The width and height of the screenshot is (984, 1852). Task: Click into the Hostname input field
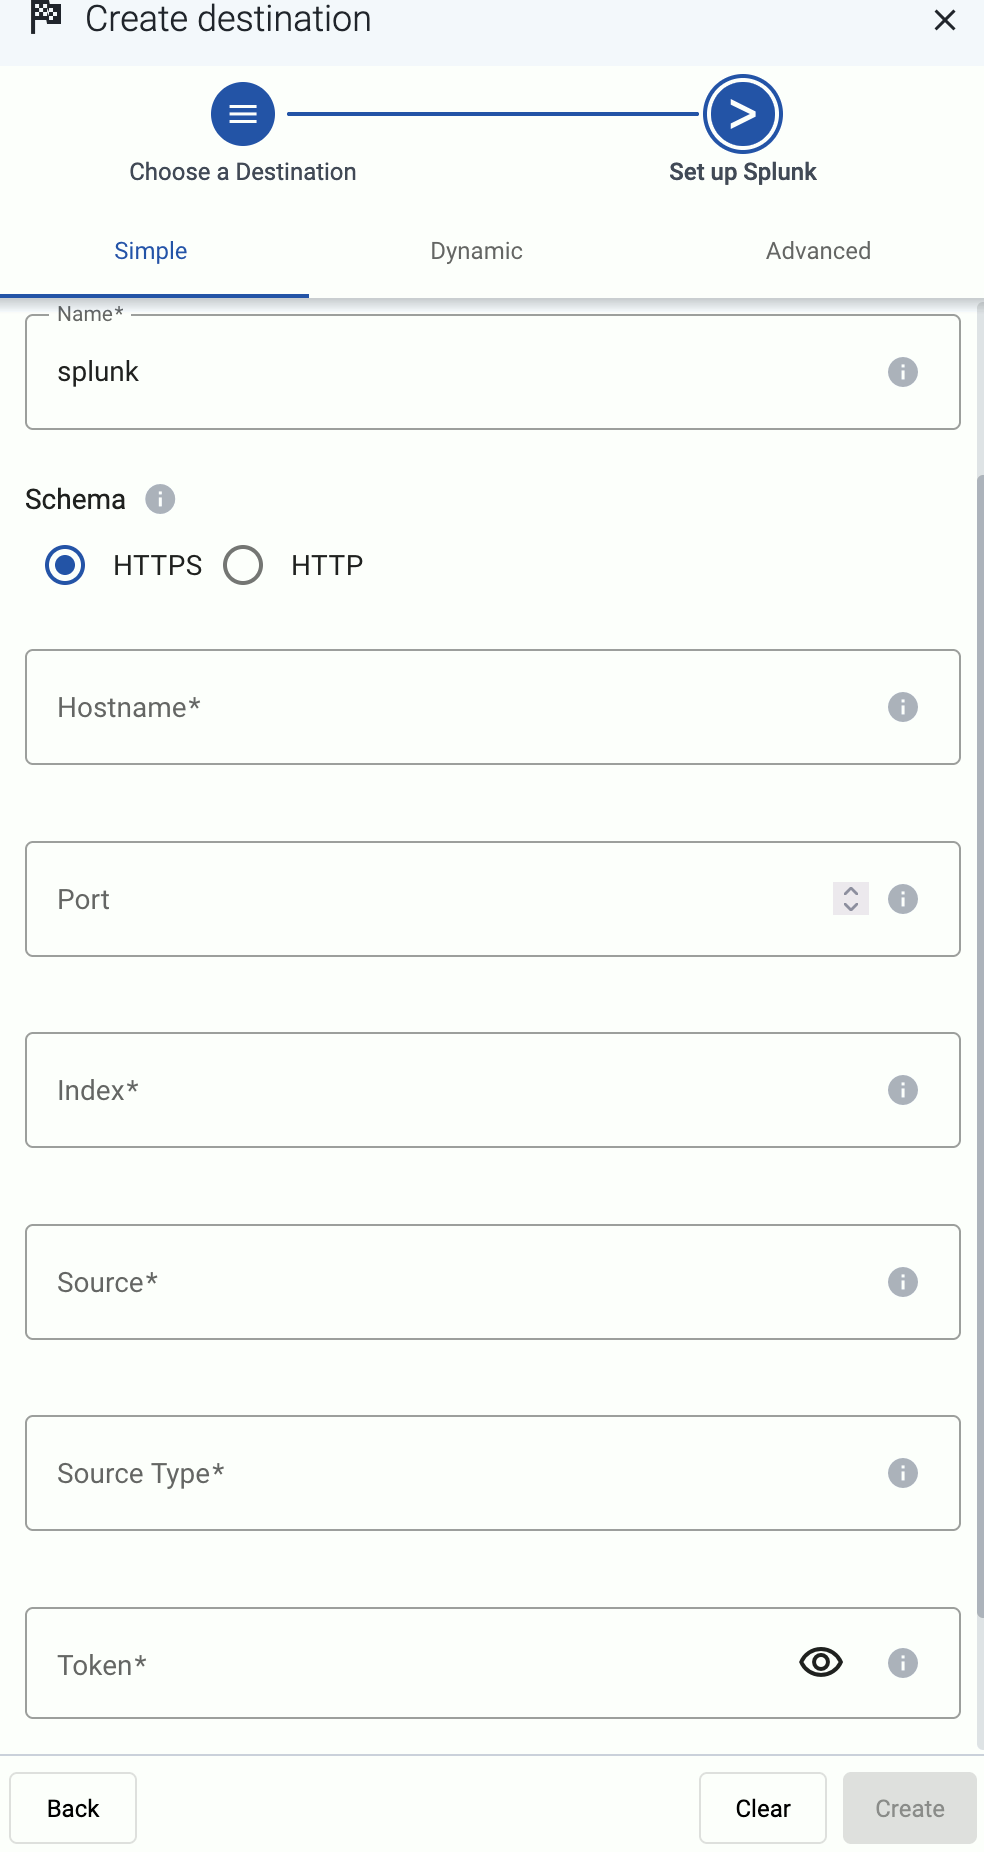coord(493,707)
